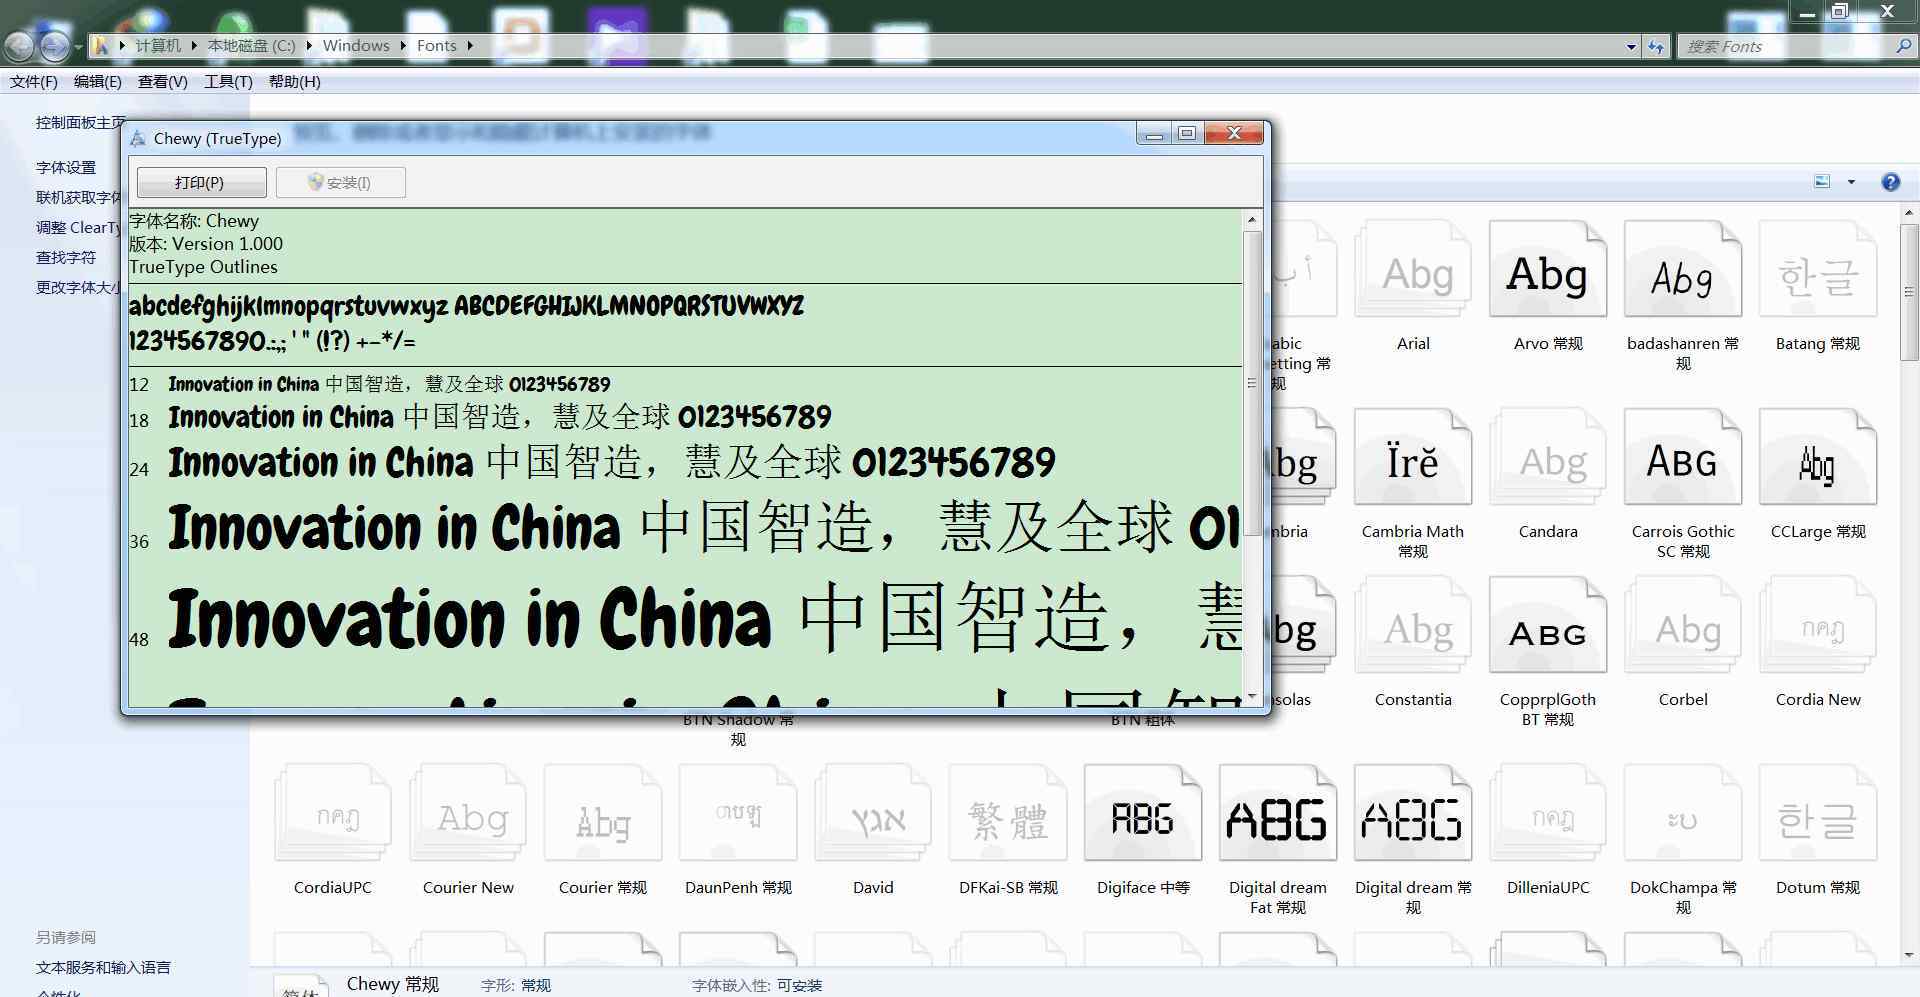Screen dimensions: 1920x997
Task: Expand the arrow after 本地磁盘 (C:) in address bar
Action: [x=309, y=46]
